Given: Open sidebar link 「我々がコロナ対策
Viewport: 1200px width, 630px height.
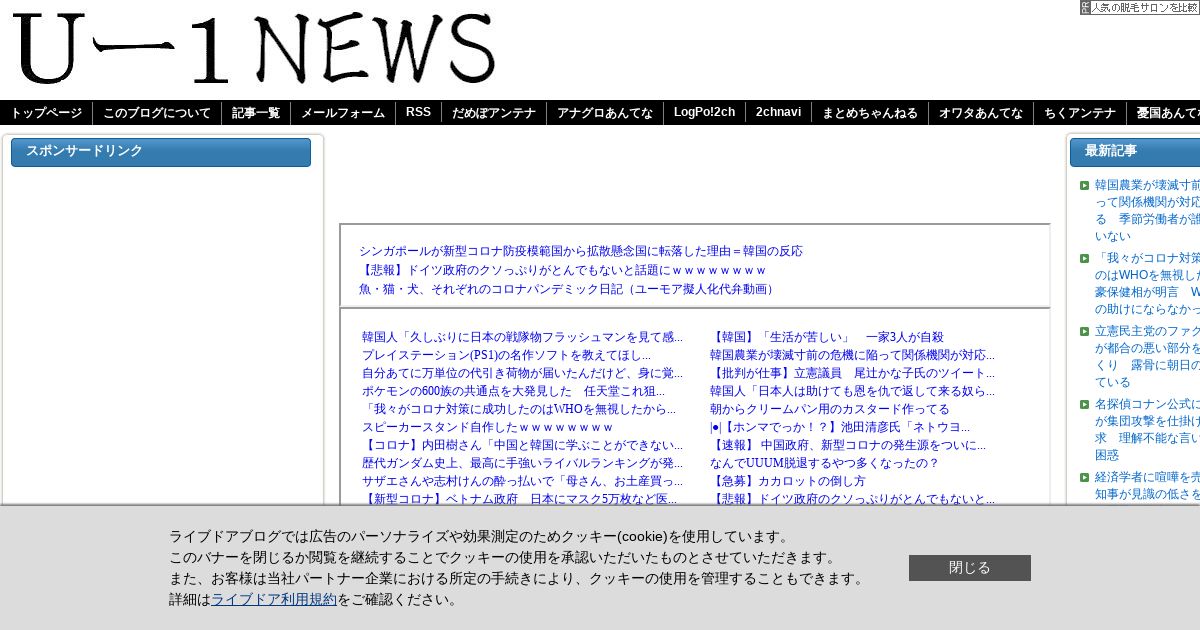Looking at the screenshot, I should [1147, 283].
